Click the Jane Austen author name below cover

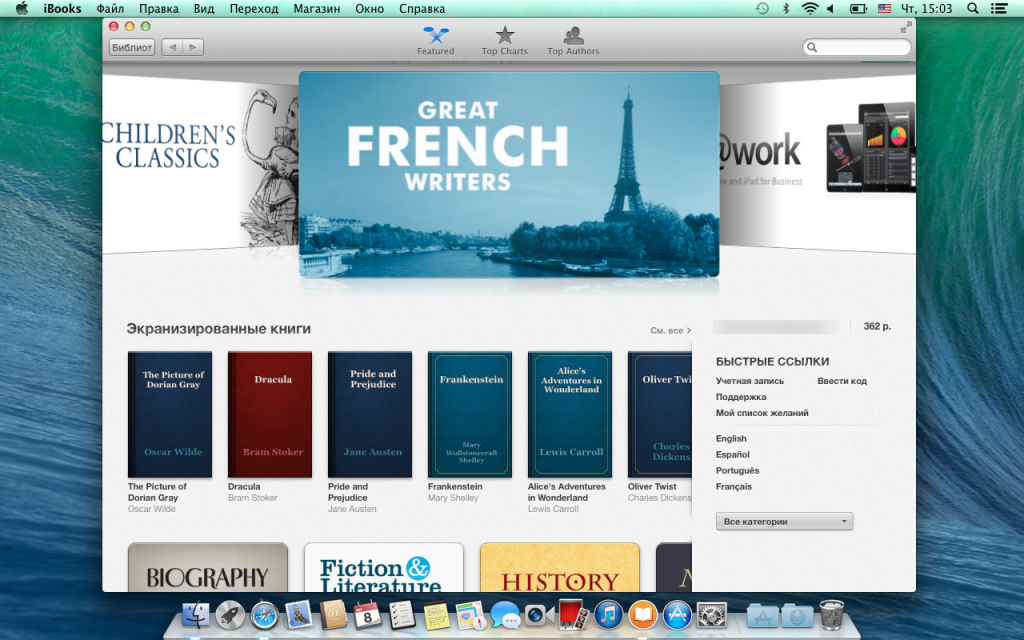pyautogui.click(x=352, y=509)
